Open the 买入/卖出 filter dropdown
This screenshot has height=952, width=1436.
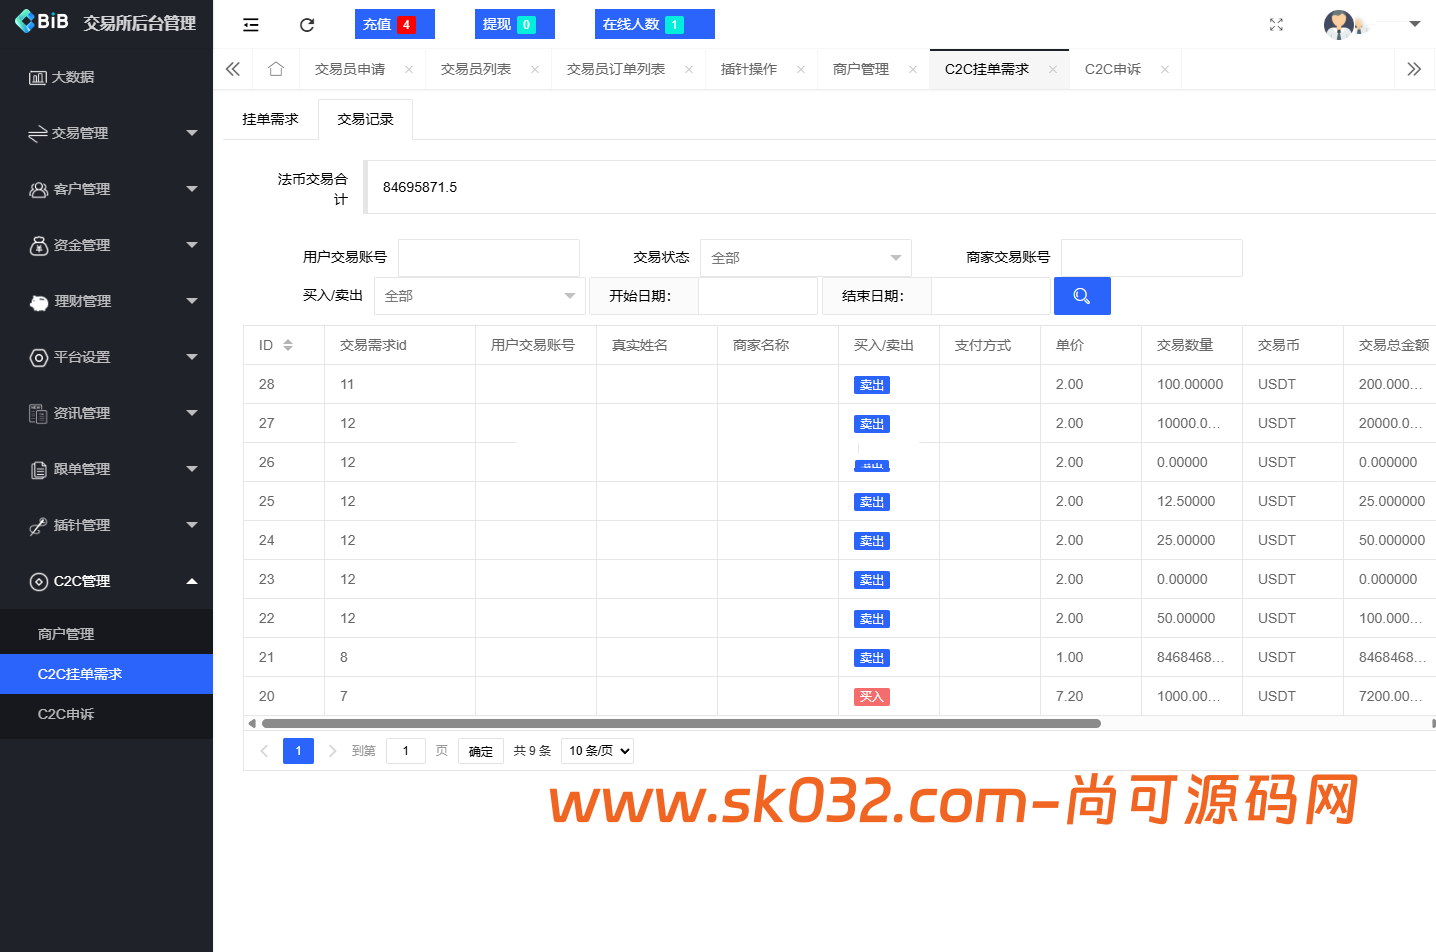[x=479, y=295]
